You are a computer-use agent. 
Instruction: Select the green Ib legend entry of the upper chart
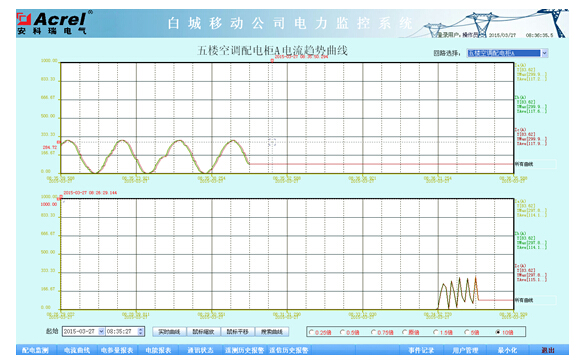[531, 104]
